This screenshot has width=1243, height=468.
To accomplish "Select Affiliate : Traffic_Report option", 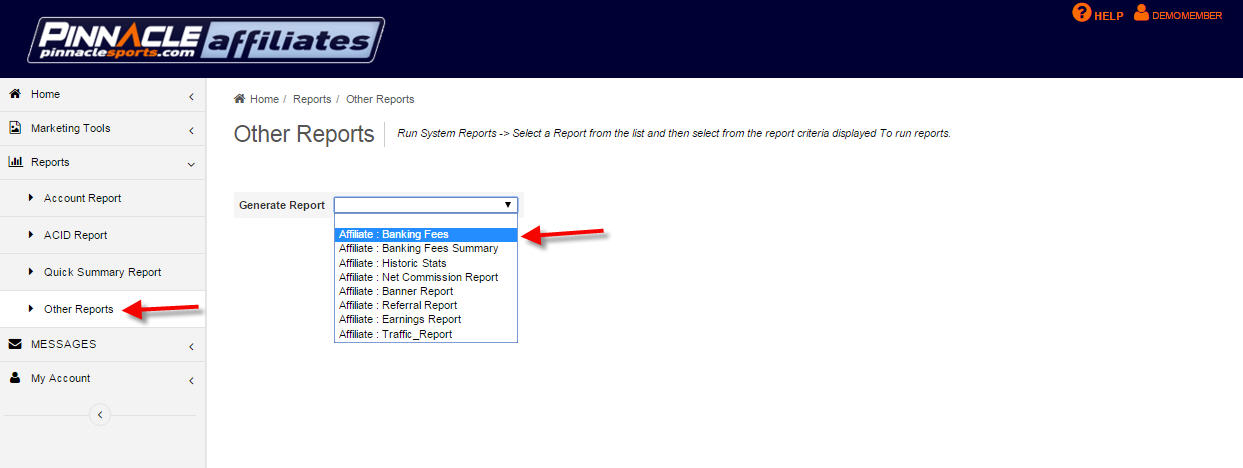I will [426, 334].
